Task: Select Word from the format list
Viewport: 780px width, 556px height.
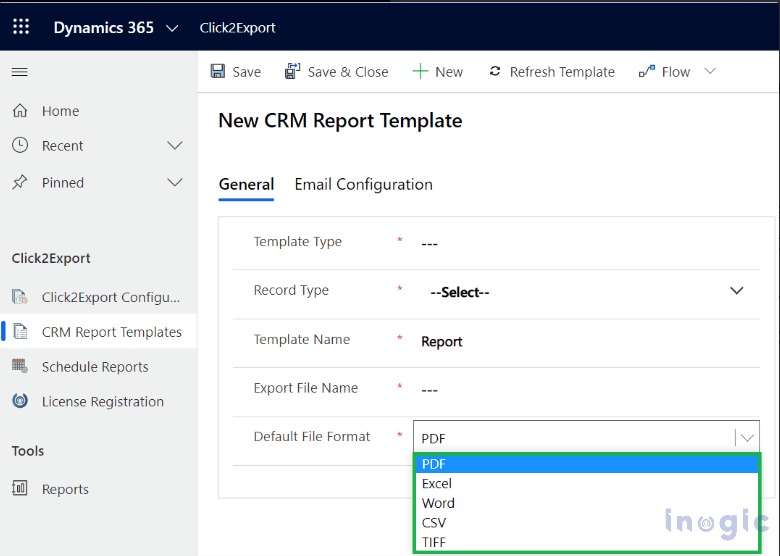Action: tap(586, 503)
